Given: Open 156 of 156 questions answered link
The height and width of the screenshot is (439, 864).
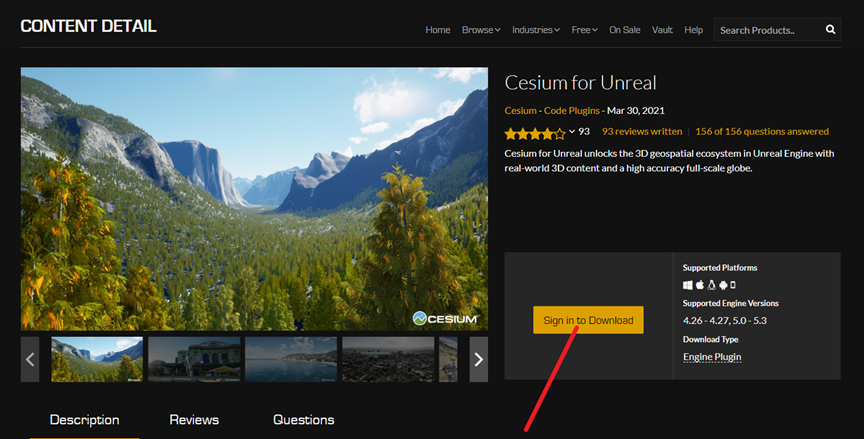Looking at the screenshot, I should point(762,131).
